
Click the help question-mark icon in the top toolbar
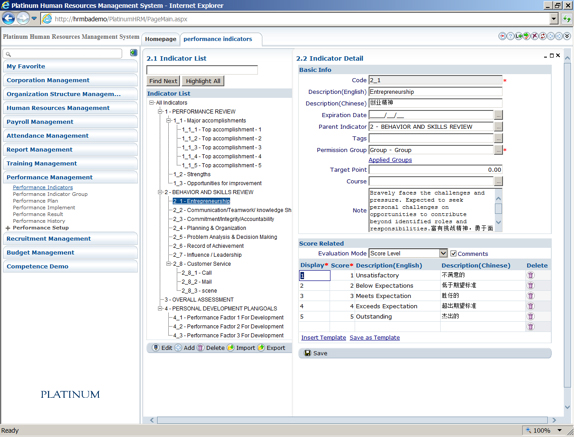(x=510, y=36)
